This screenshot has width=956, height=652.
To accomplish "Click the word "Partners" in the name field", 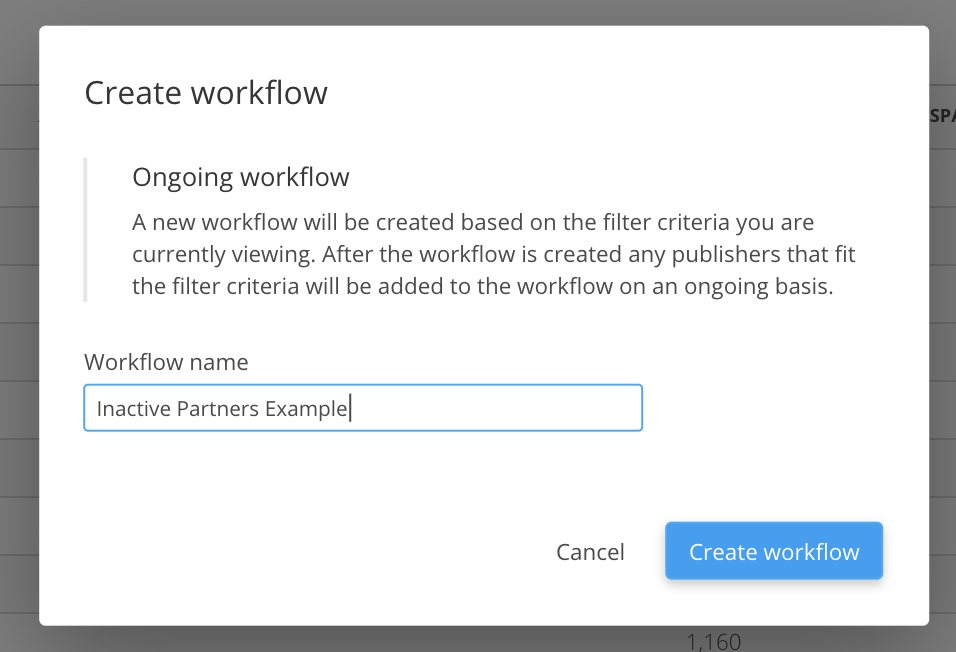I will tap(214, 409).
